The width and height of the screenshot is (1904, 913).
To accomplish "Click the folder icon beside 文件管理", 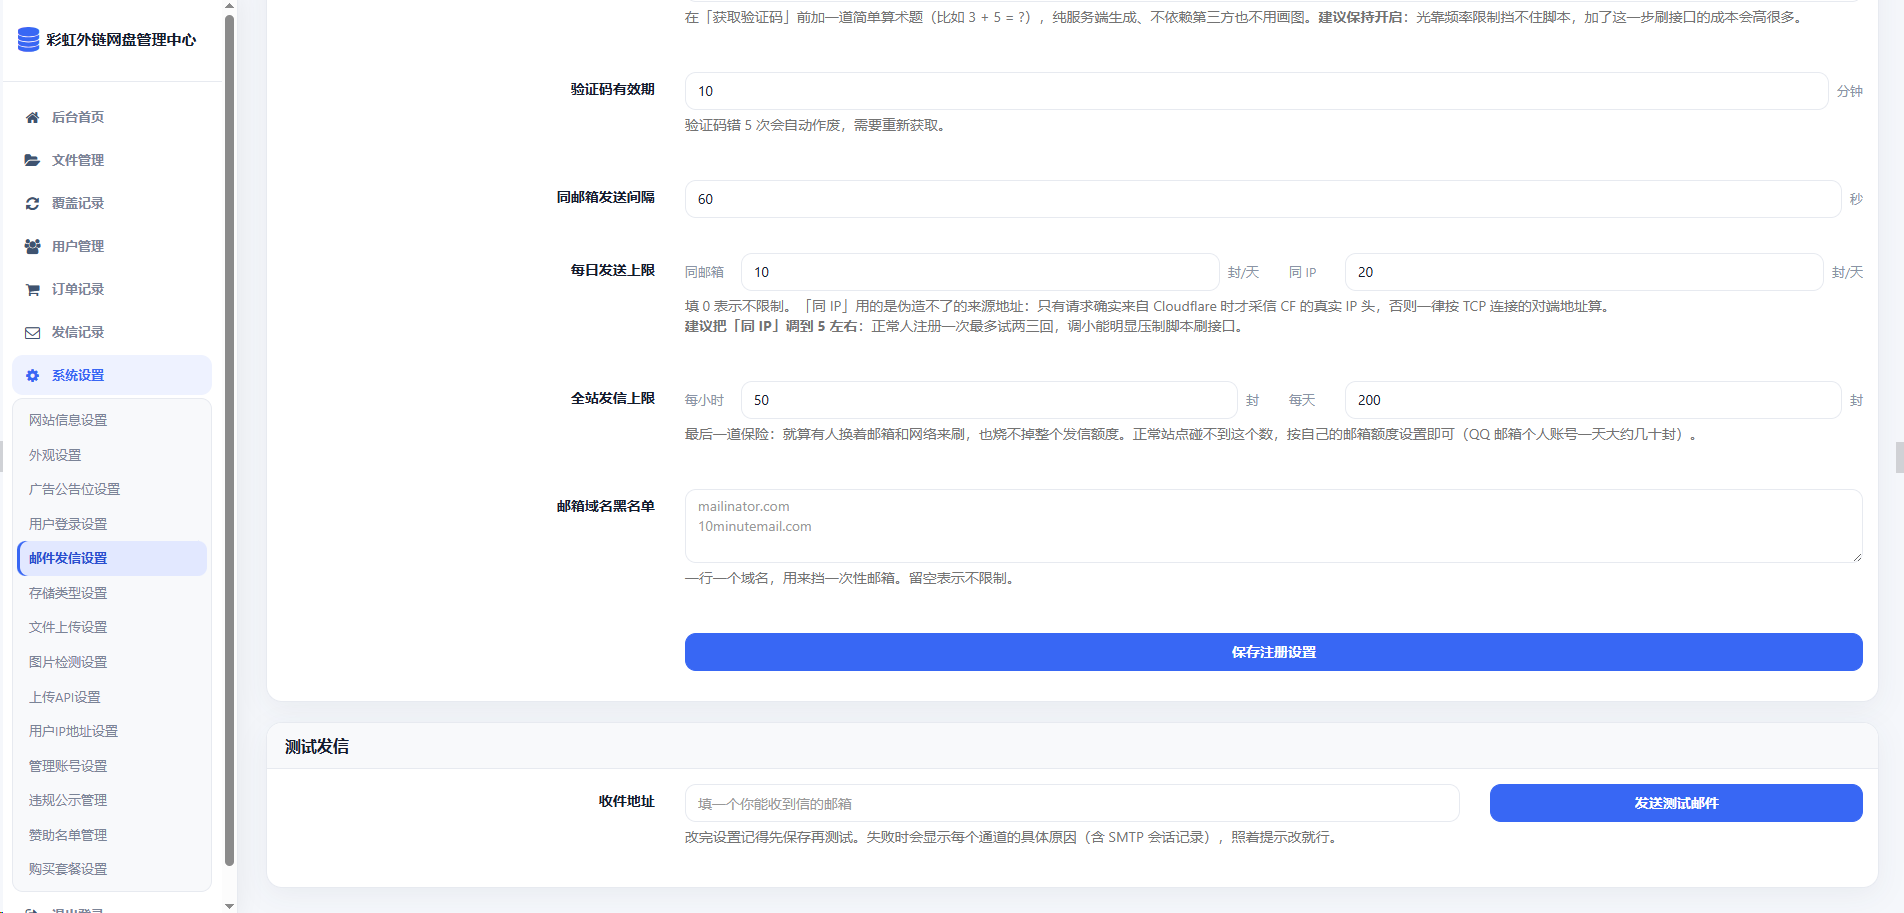I will (x=32, y=160).
